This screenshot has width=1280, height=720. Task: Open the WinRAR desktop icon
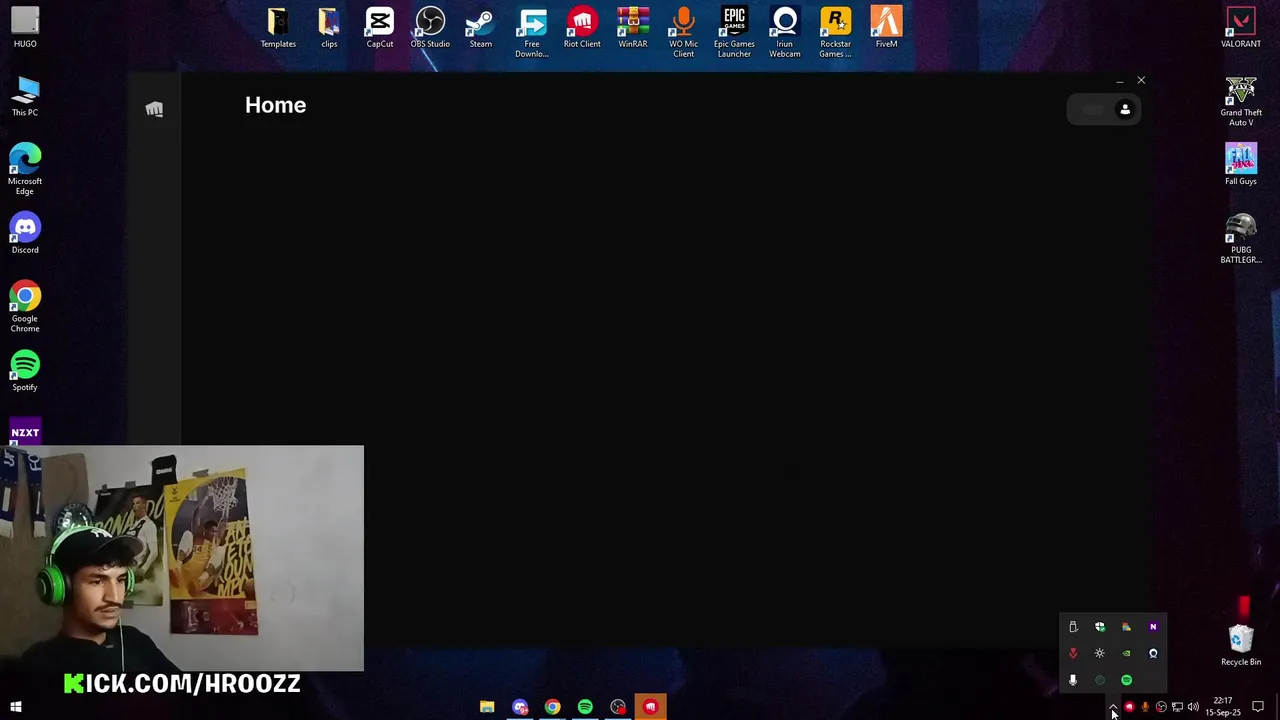(633, 28)
